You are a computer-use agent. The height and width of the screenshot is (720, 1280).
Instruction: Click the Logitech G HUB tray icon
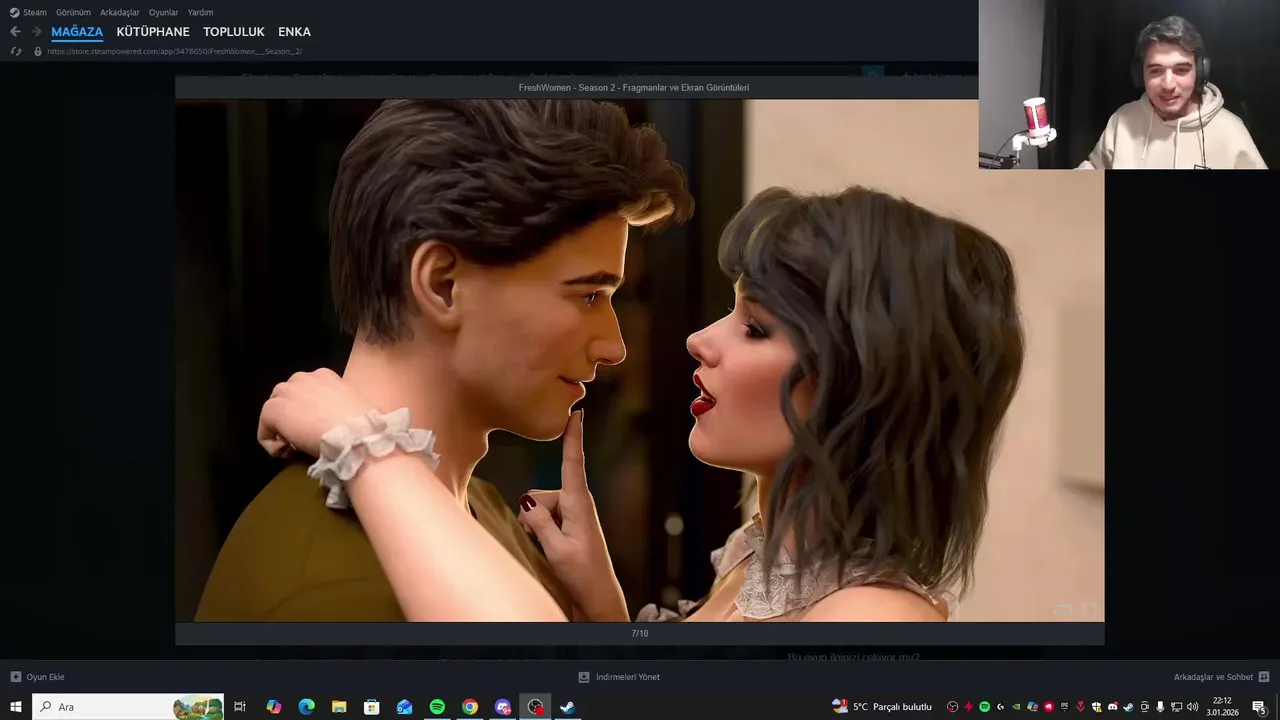(1000, 707)
